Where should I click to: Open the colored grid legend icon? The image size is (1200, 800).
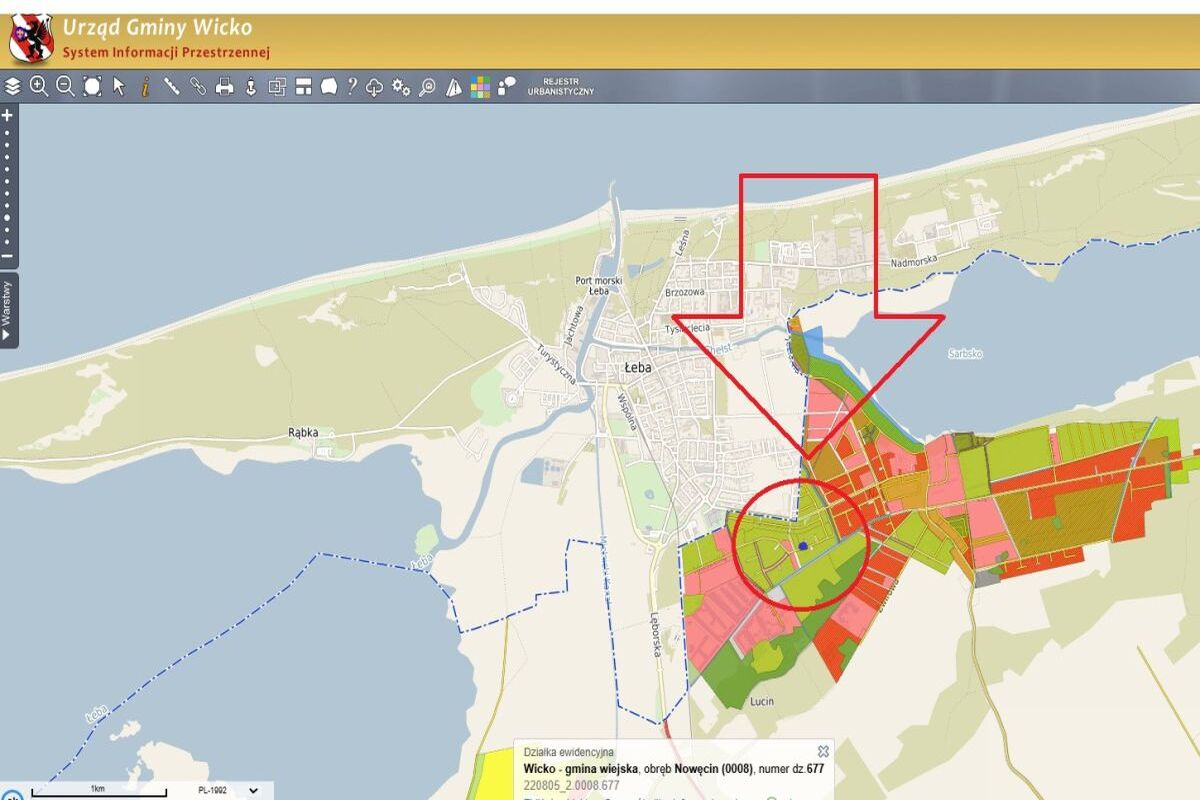[481, 87]
